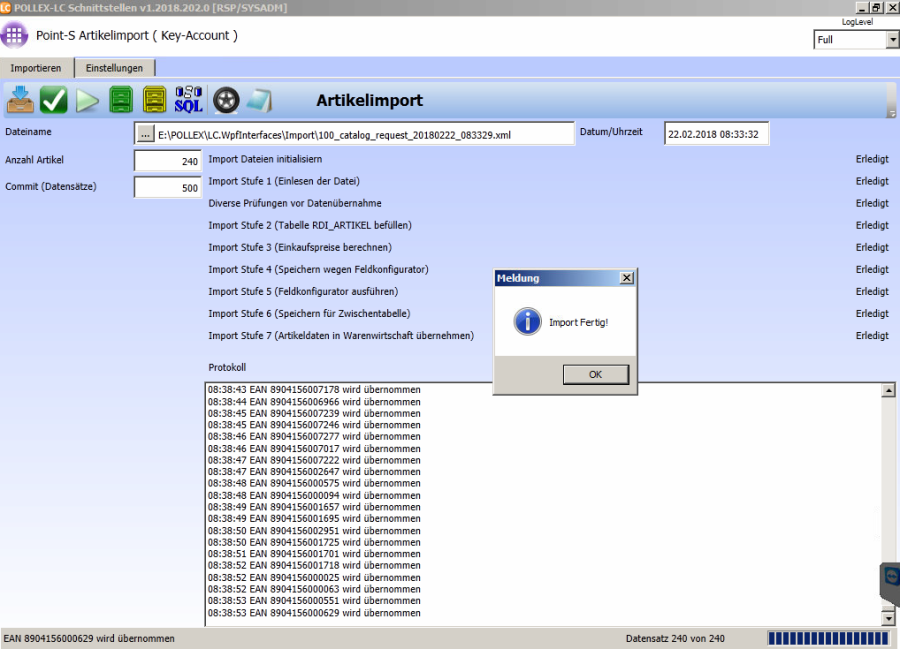Switch to the Einstellungen tab
This screenshot has height=649, width=900.
(115, 68)
